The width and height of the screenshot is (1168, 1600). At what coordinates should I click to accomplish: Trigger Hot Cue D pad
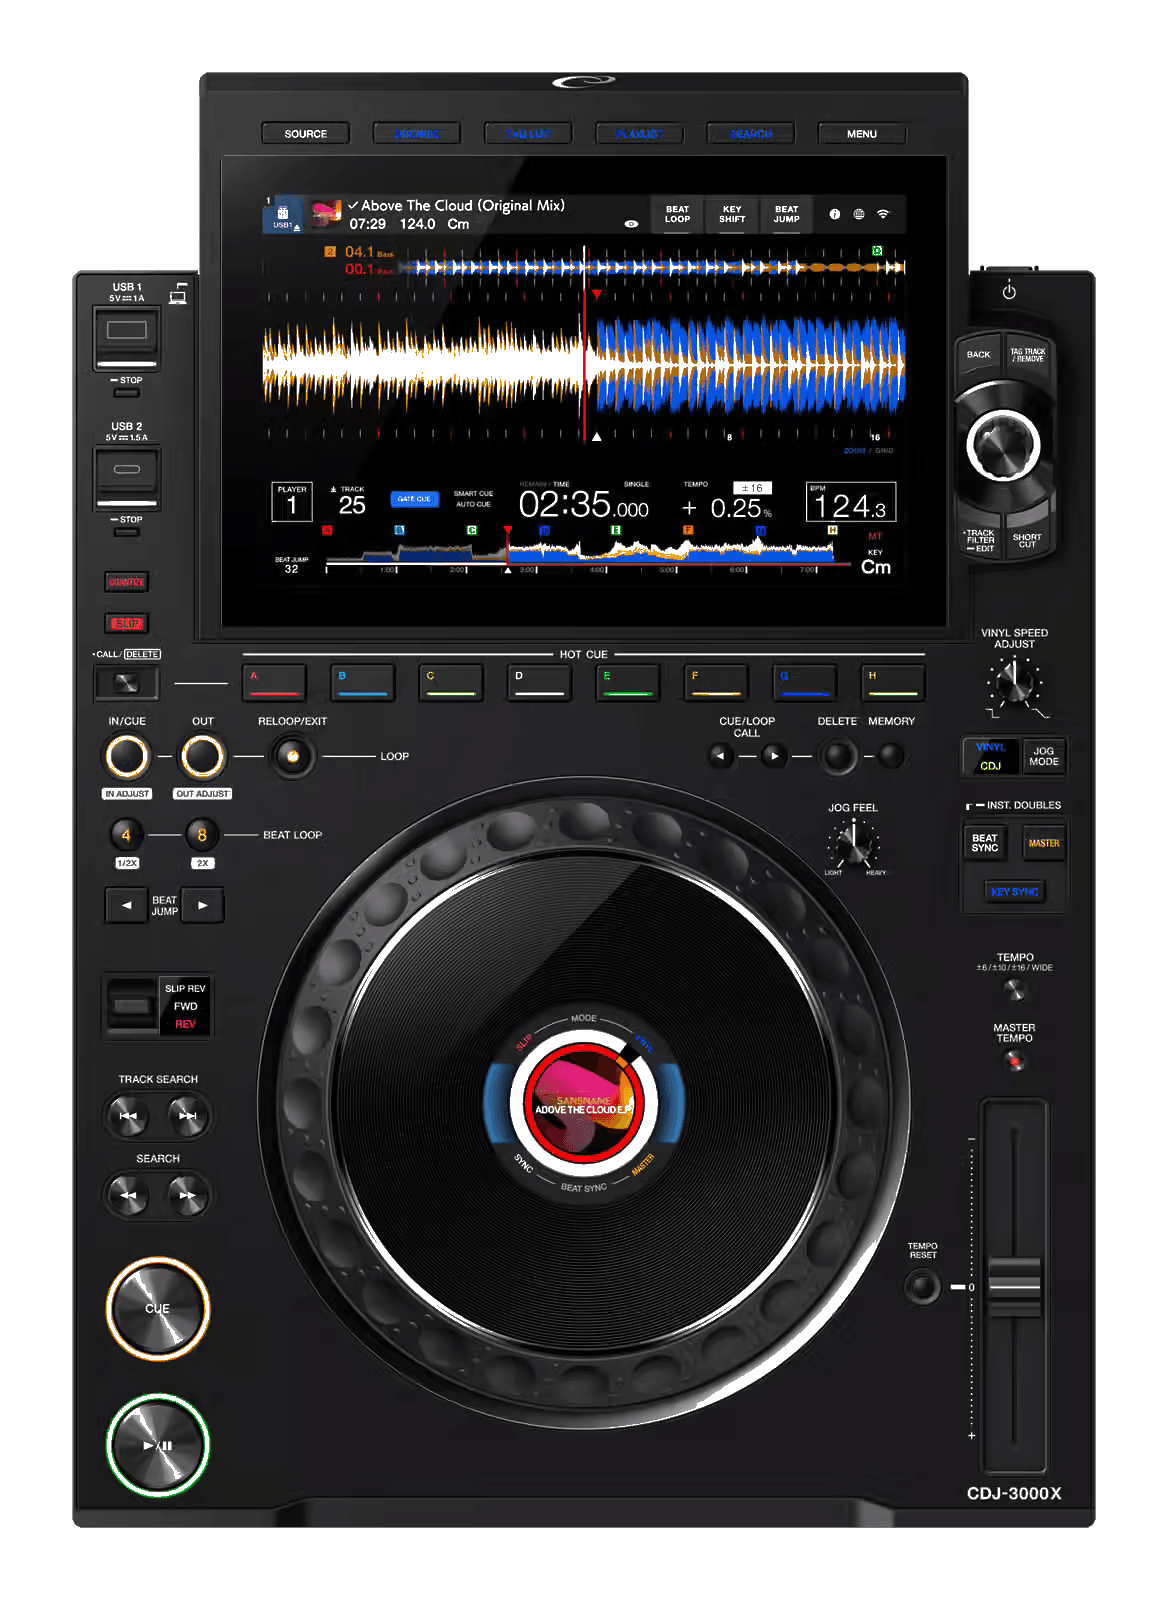(539, 683)
